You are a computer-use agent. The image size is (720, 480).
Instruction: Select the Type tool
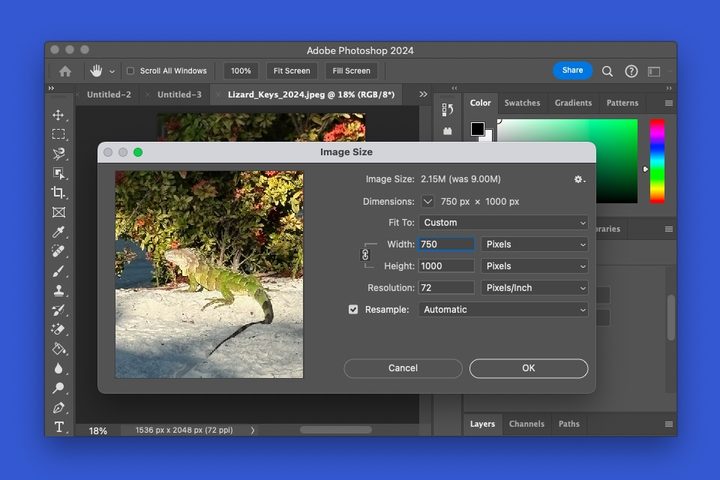click(x=59, y=427)
